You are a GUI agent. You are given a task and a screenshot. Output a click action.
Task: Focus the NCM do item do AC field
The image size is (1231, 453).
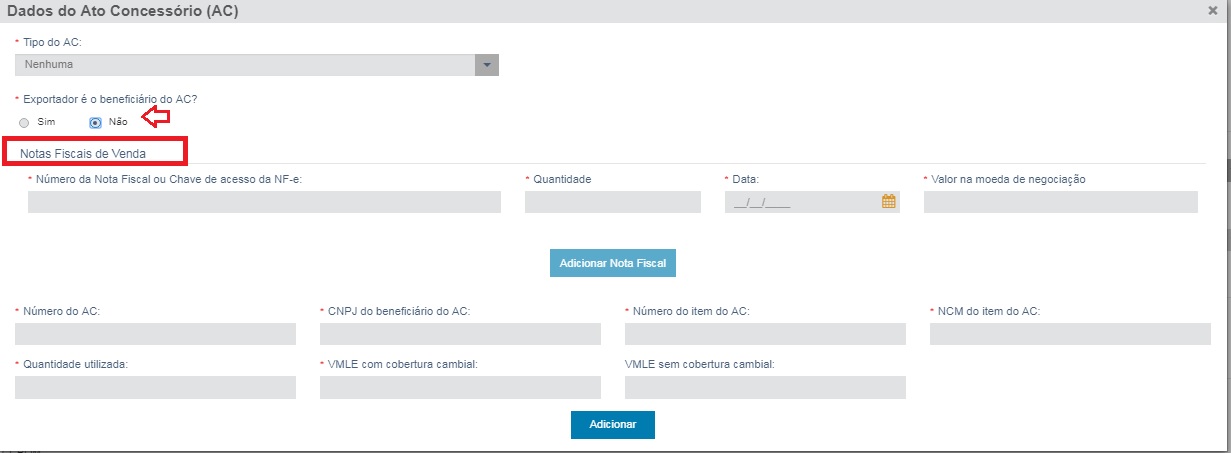(1069, 334)
